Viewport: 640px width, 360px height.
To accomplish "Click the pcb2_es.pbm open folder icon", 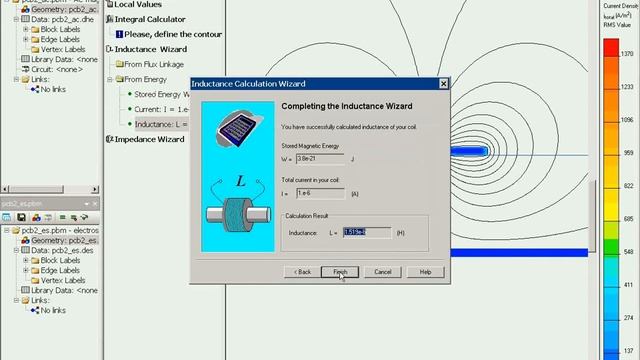I will coord(16,231).
